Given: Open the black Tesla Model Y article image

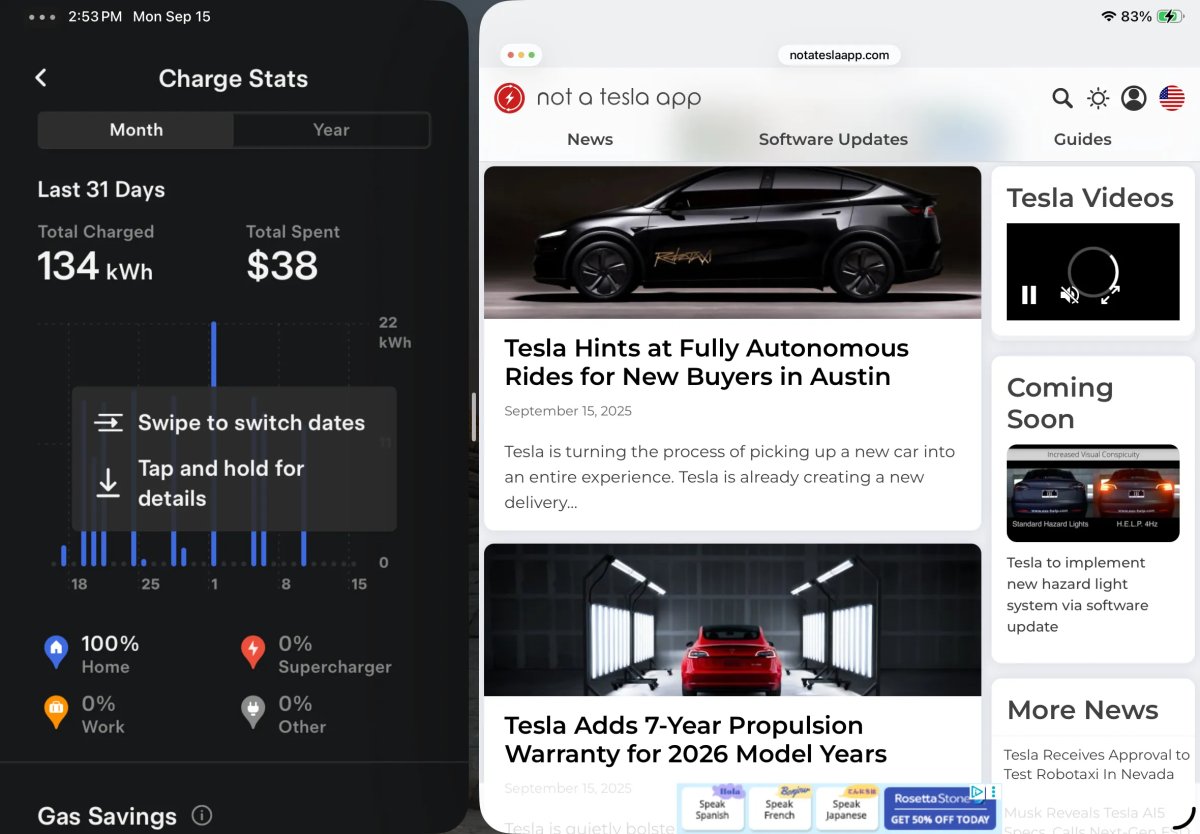Looking at the screenshot, I should [732, 242].
